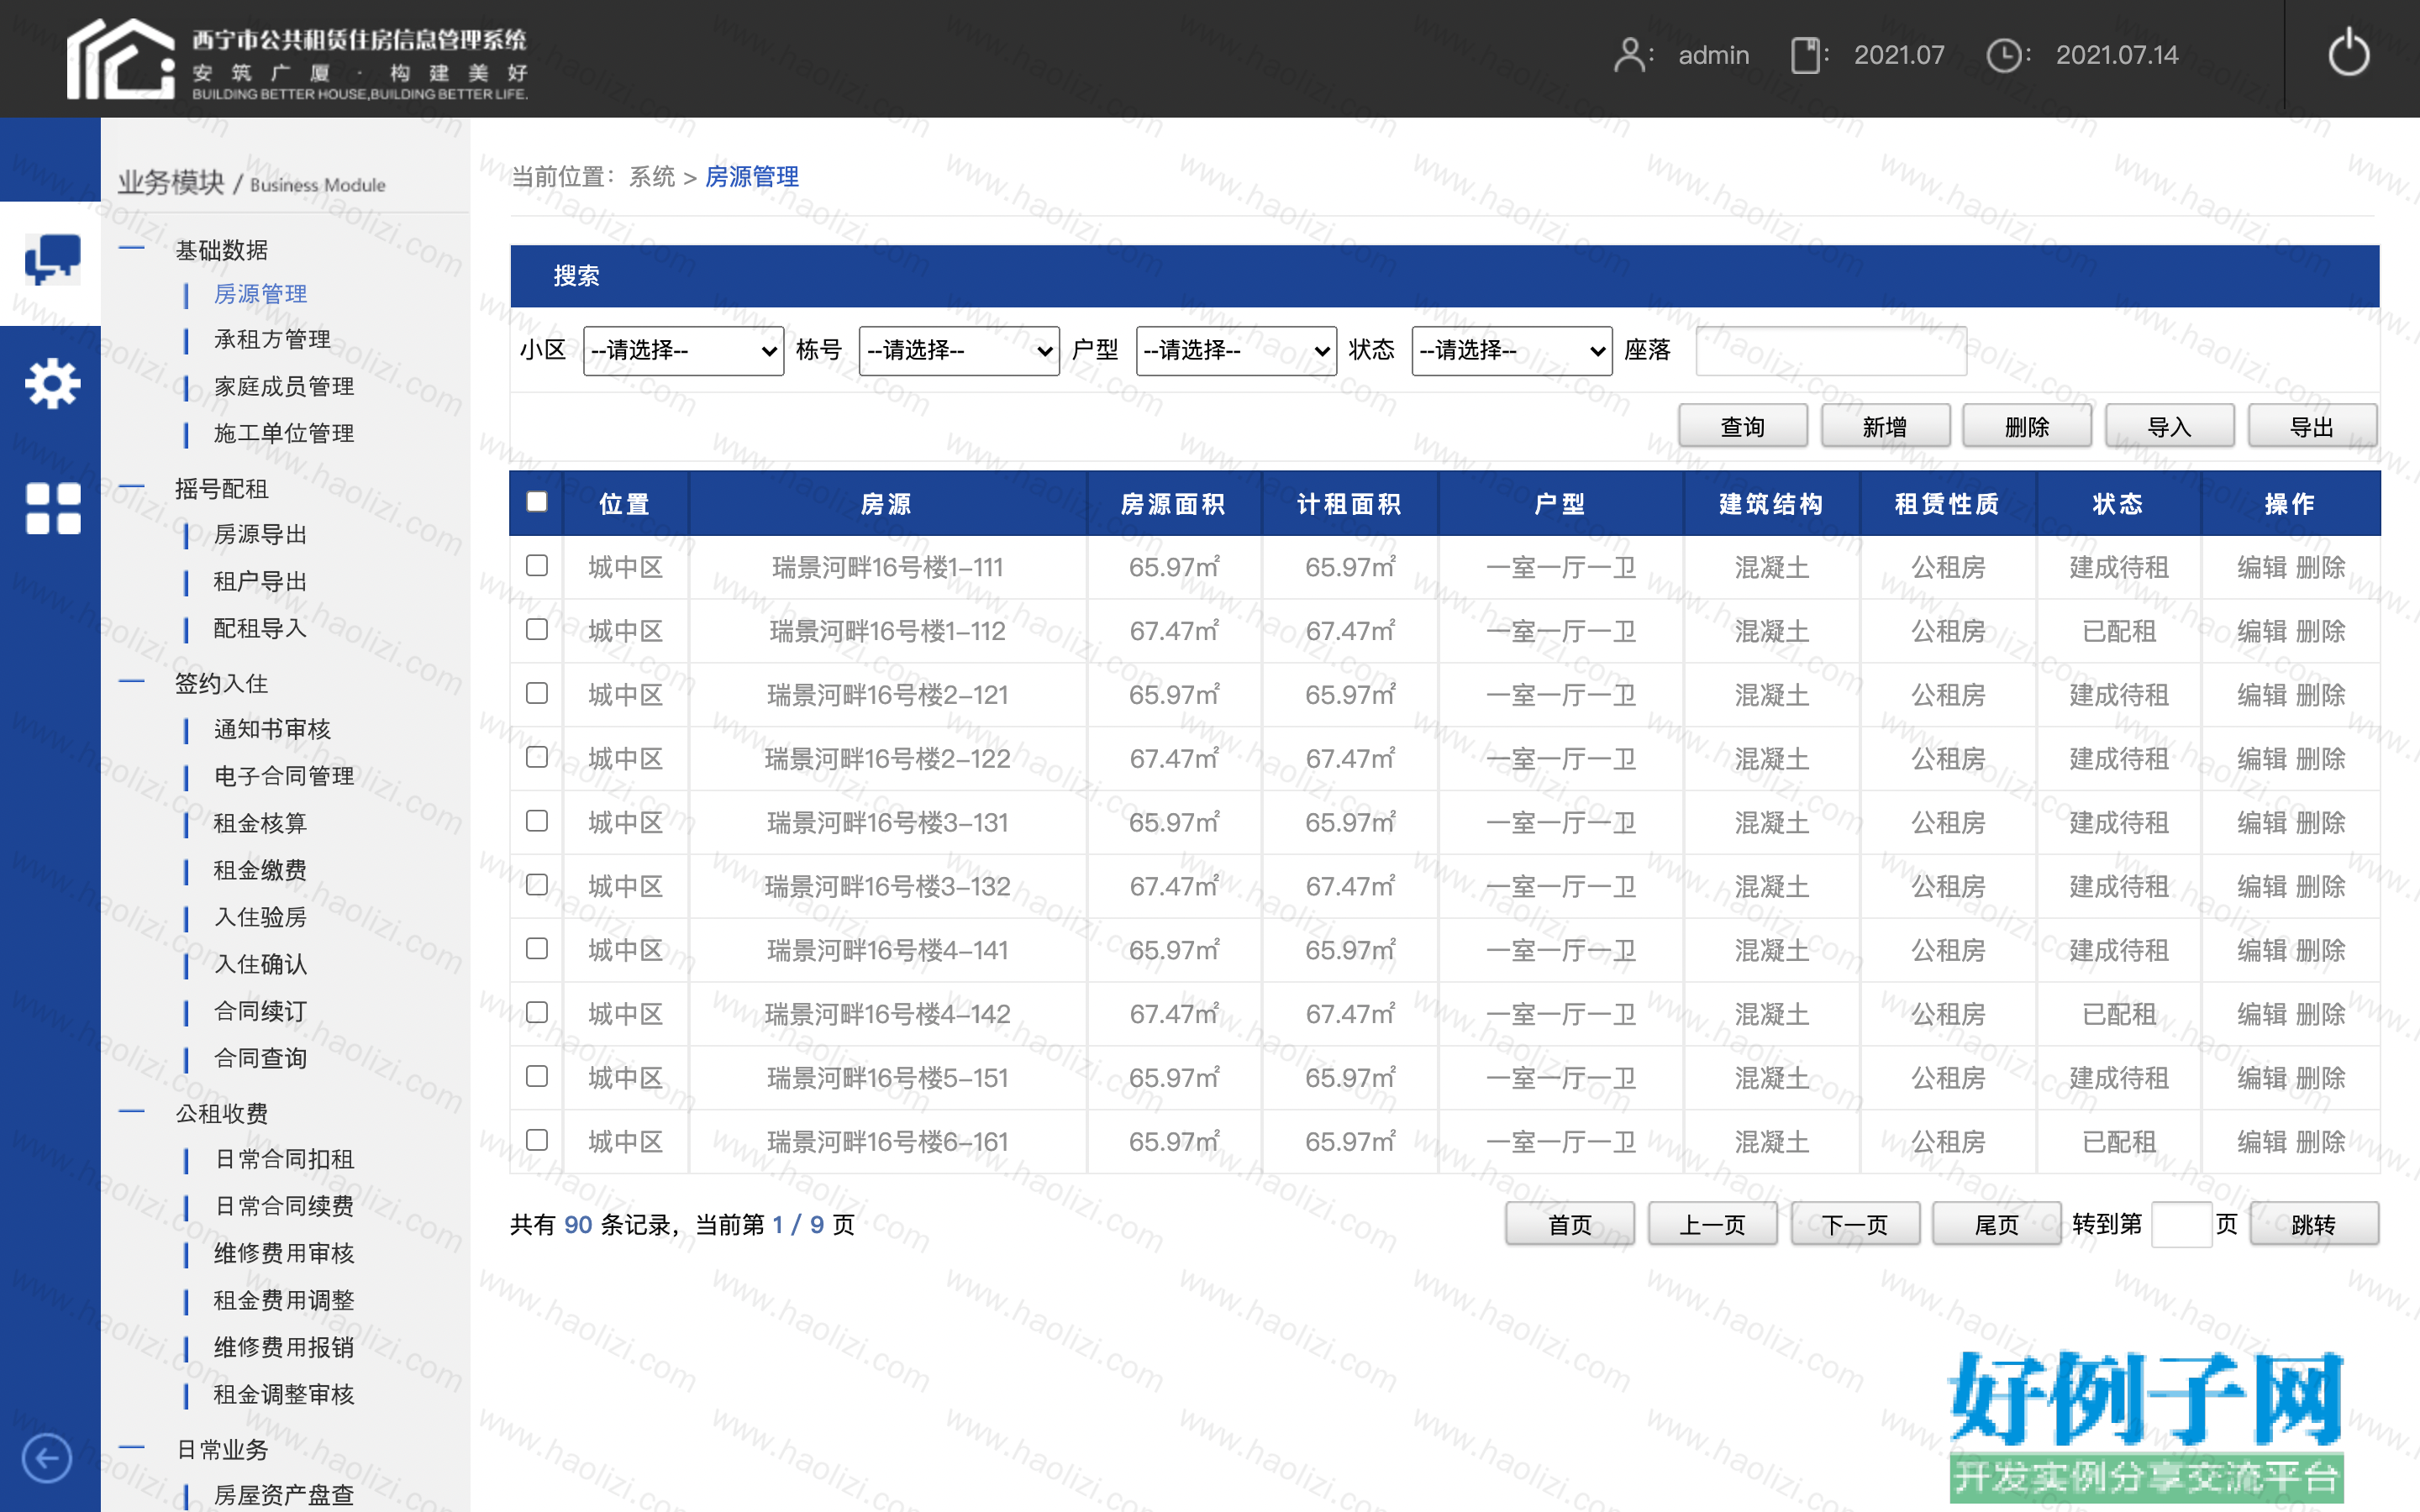Screen dimensions: 2420x1512
Task: Click 删除 for 瑞景河畔16号楼4-142
Action: pos(2321,1014)
